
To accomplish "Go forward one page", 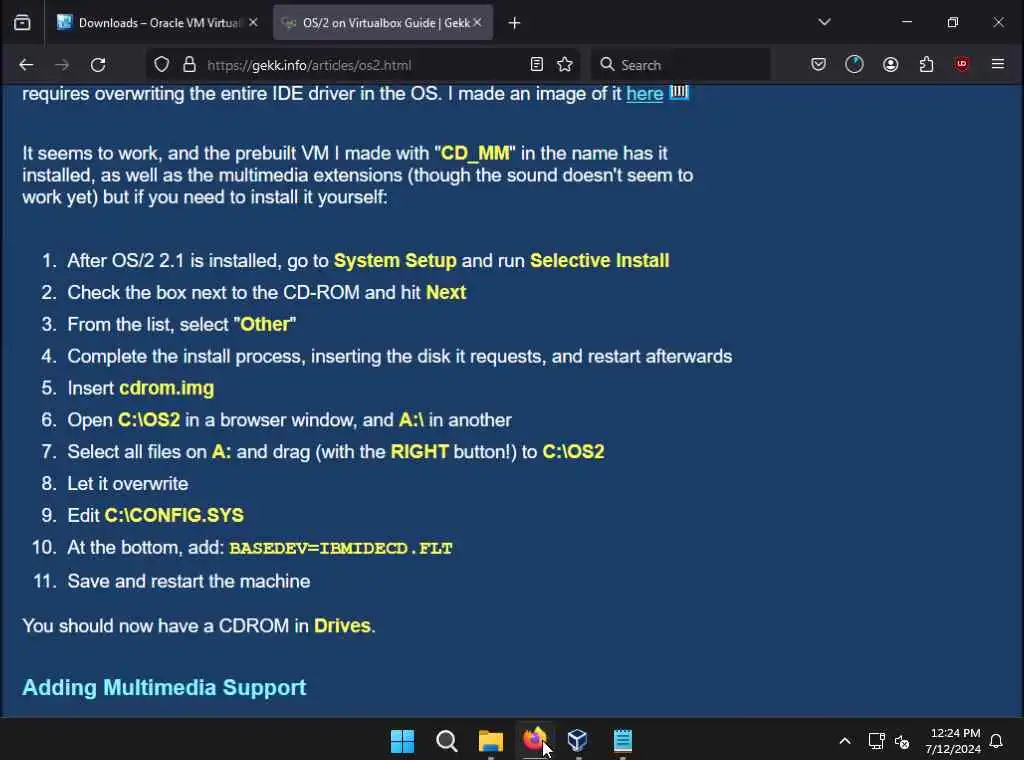I will tap(62, 65).
